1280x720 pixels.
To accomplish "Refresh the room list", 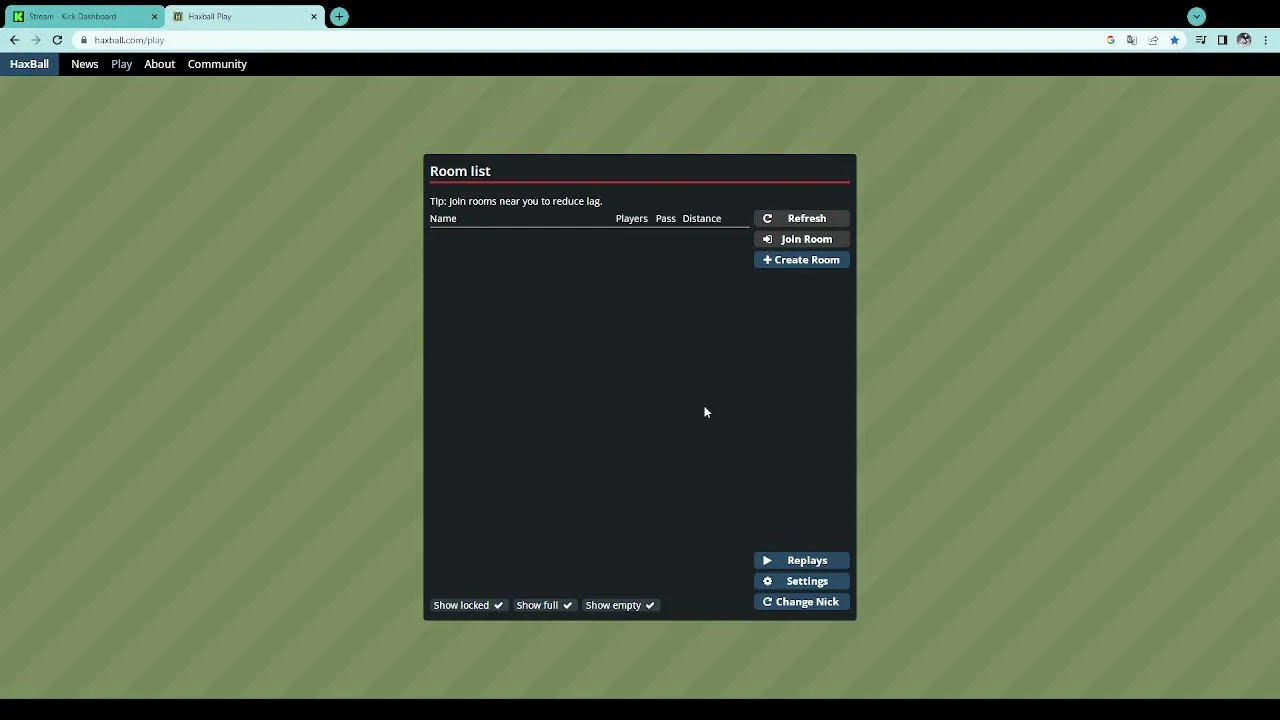I will [x=801, y=218].
